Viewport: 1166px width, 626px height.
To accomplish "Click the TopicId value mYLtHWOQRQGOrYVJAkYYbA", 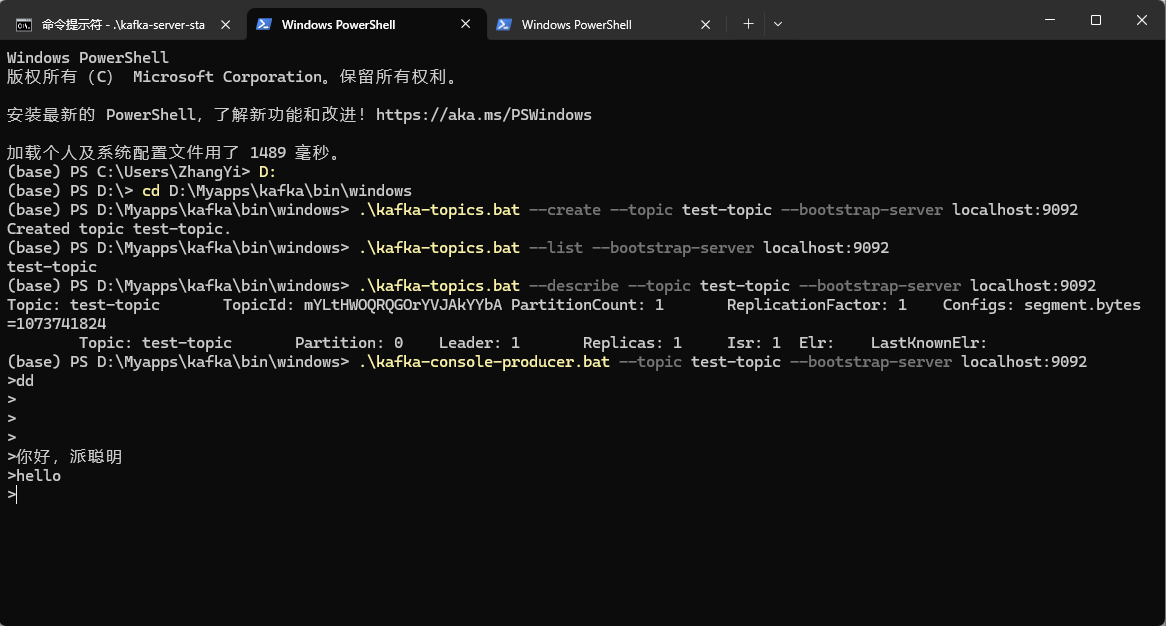I will [x=402, y=305].
